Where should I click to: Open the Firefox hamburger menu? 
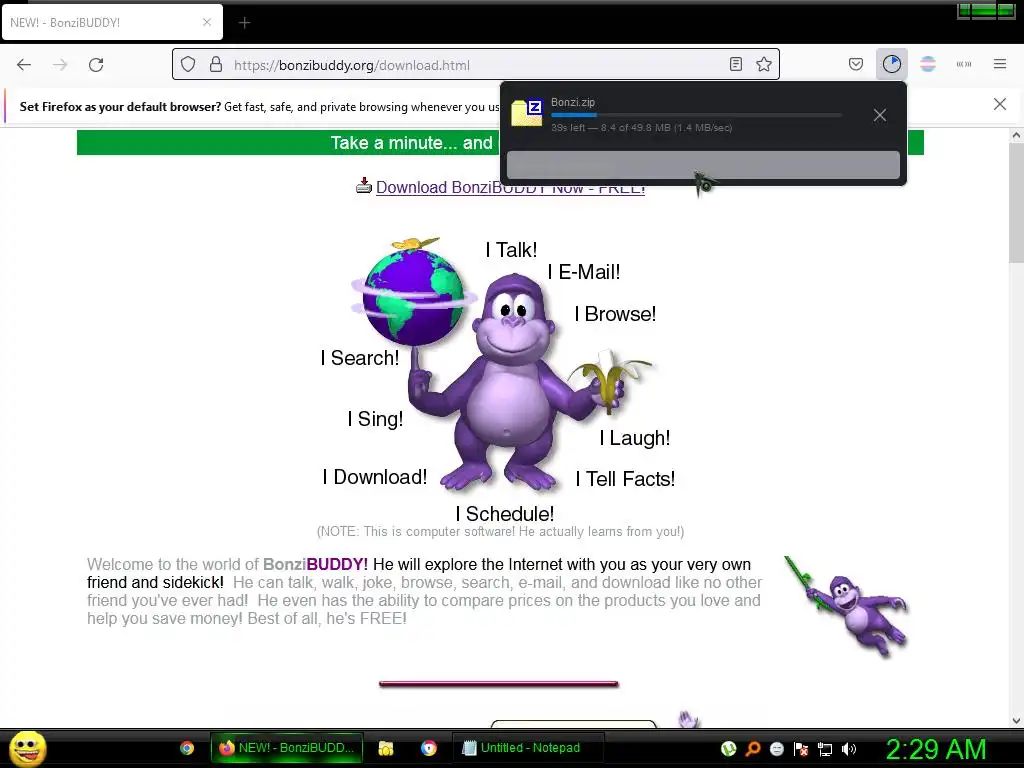point(1000,64)
